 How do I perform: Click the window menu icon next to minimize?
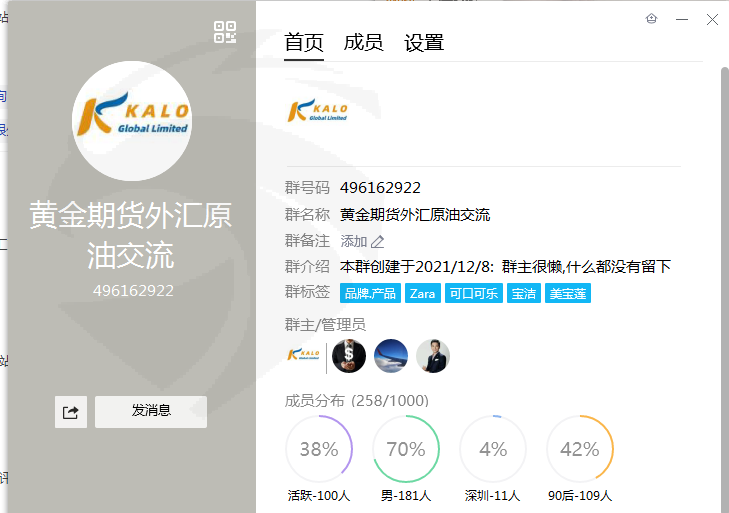pyautogui.click(x=651, y=19)
